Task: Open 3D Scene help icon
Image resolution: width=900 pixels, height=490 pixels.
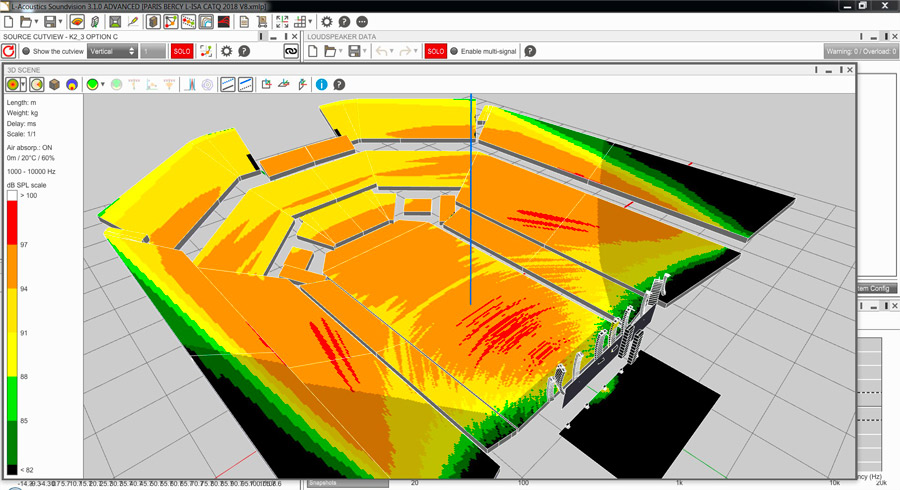Action: coord(339,85)
